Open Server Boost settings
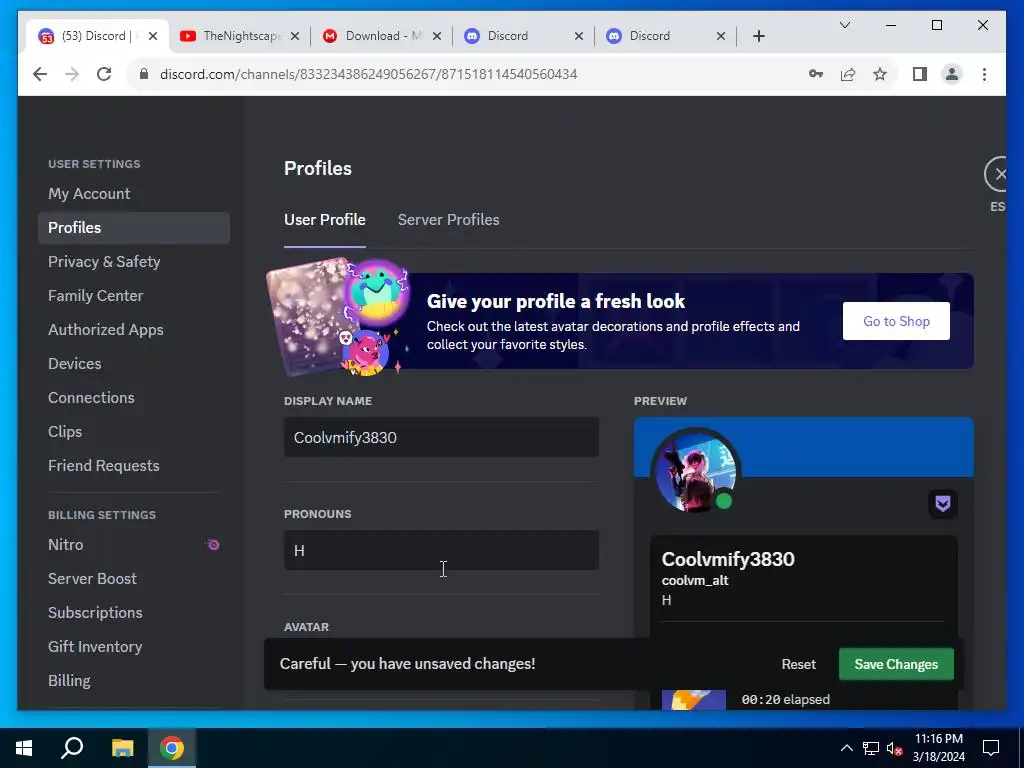The width and height of the screenshot is (1024, 768). [x=134, y=579]
